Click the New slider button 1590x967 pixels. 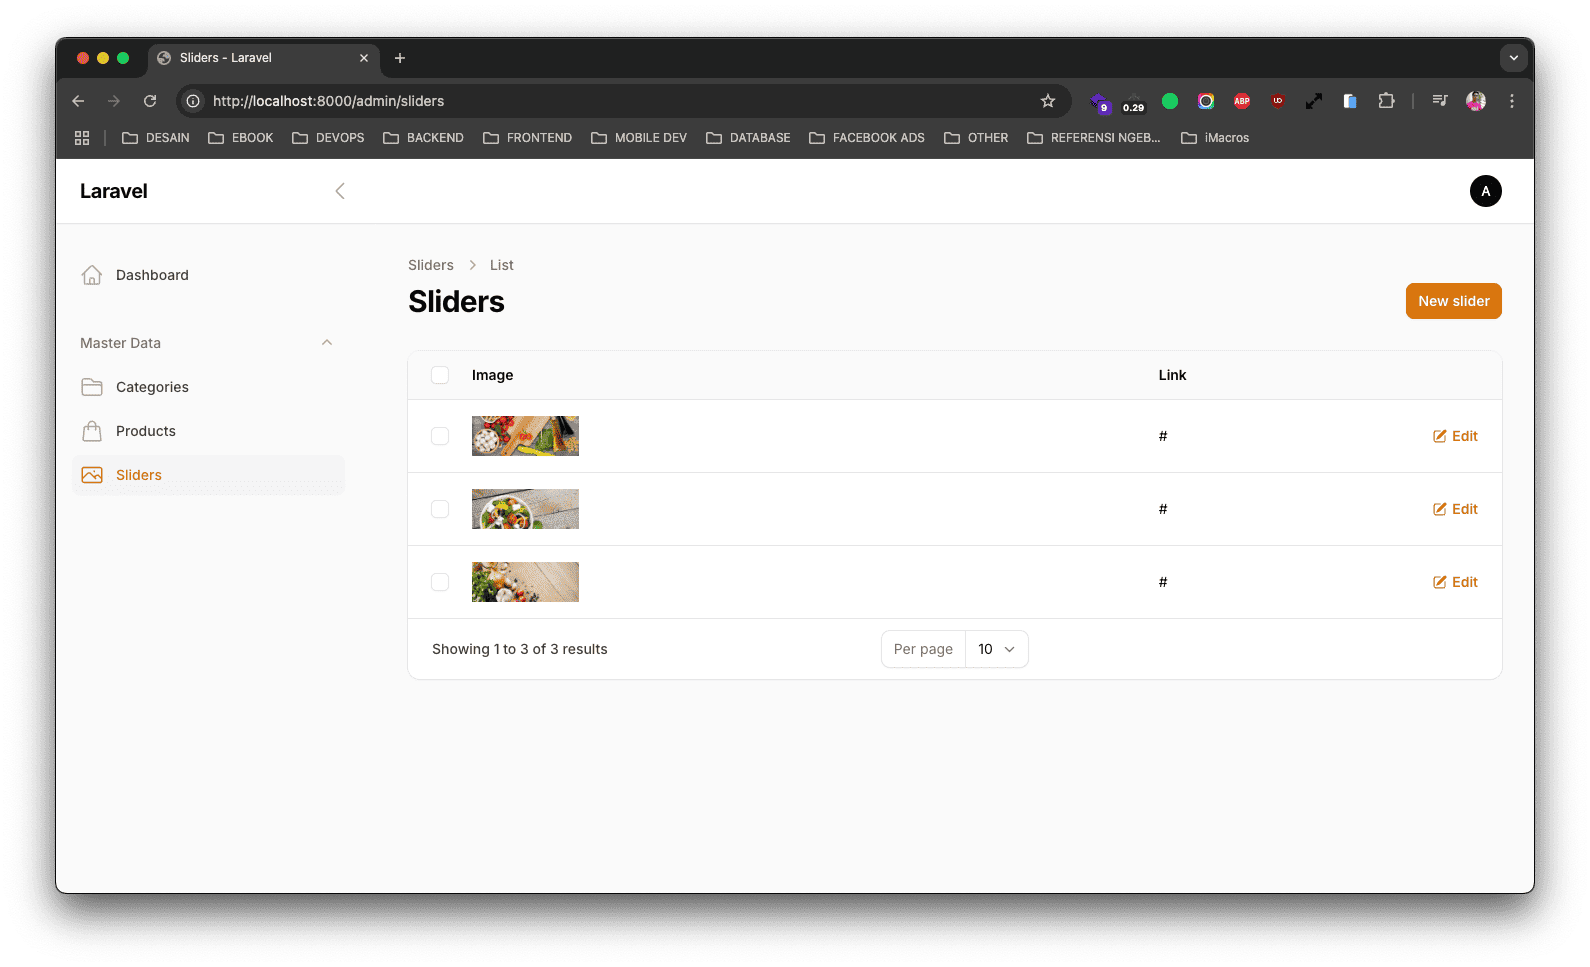point(1453,301)
